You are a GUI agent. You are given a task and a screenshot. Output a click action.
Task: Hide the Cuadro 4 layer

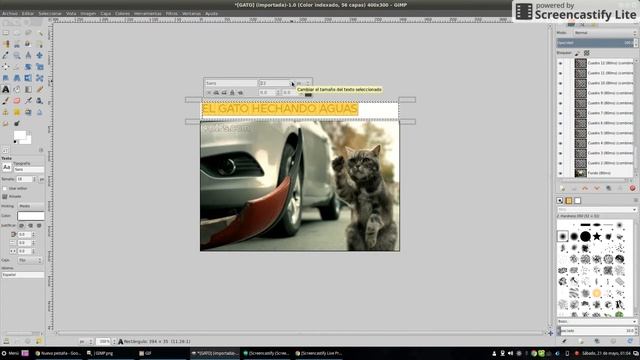click(560, 143)
